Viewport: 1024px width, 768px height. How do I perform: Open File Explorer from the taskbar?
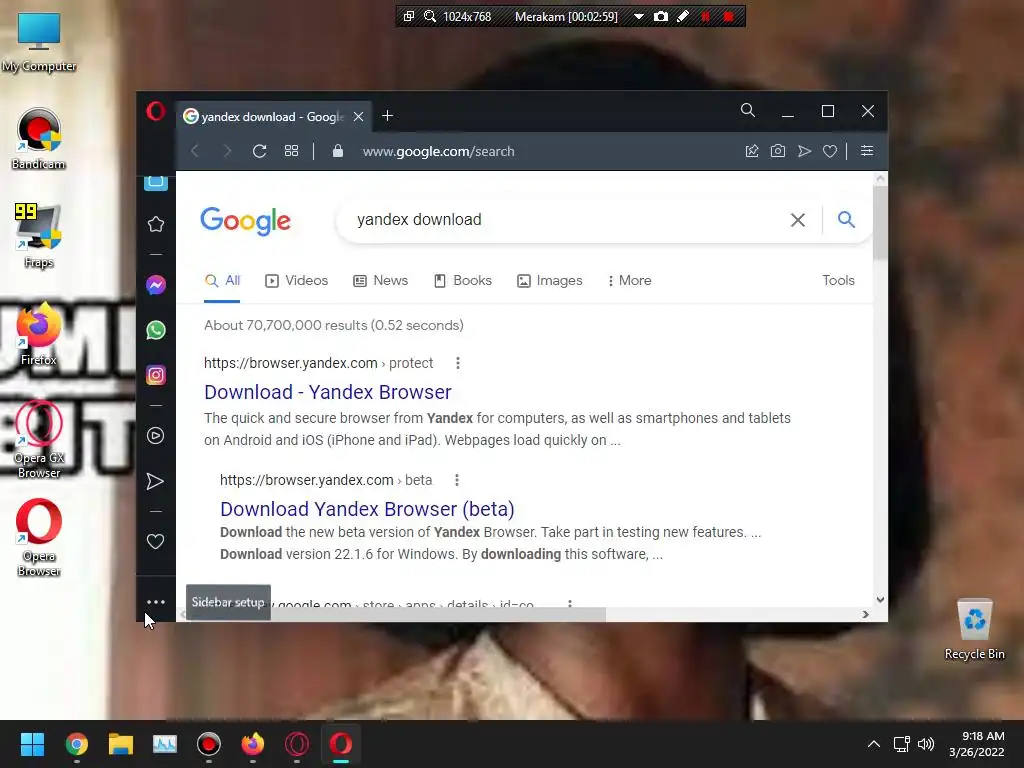pyautogui.click(x=121, y=744)
